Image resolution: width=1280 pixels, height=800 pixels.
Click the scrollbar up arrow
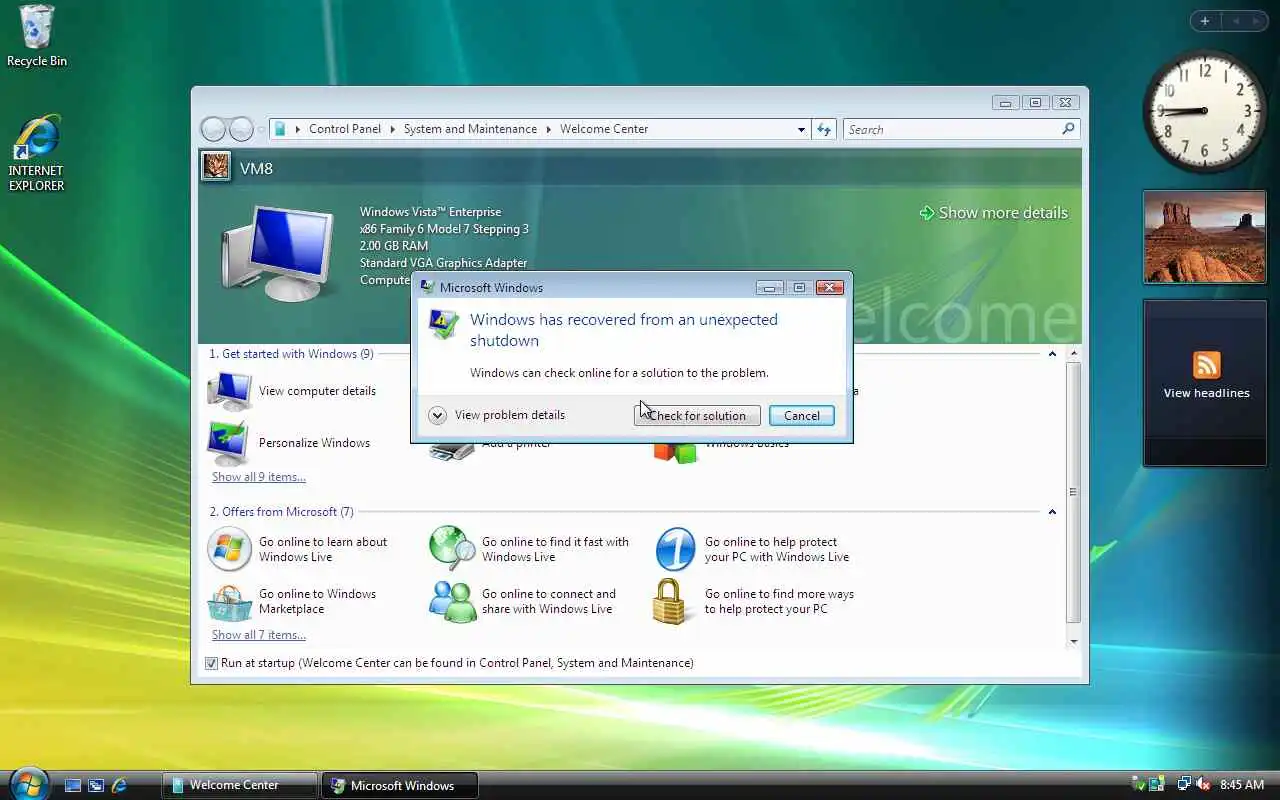[x=1073, y=354]
